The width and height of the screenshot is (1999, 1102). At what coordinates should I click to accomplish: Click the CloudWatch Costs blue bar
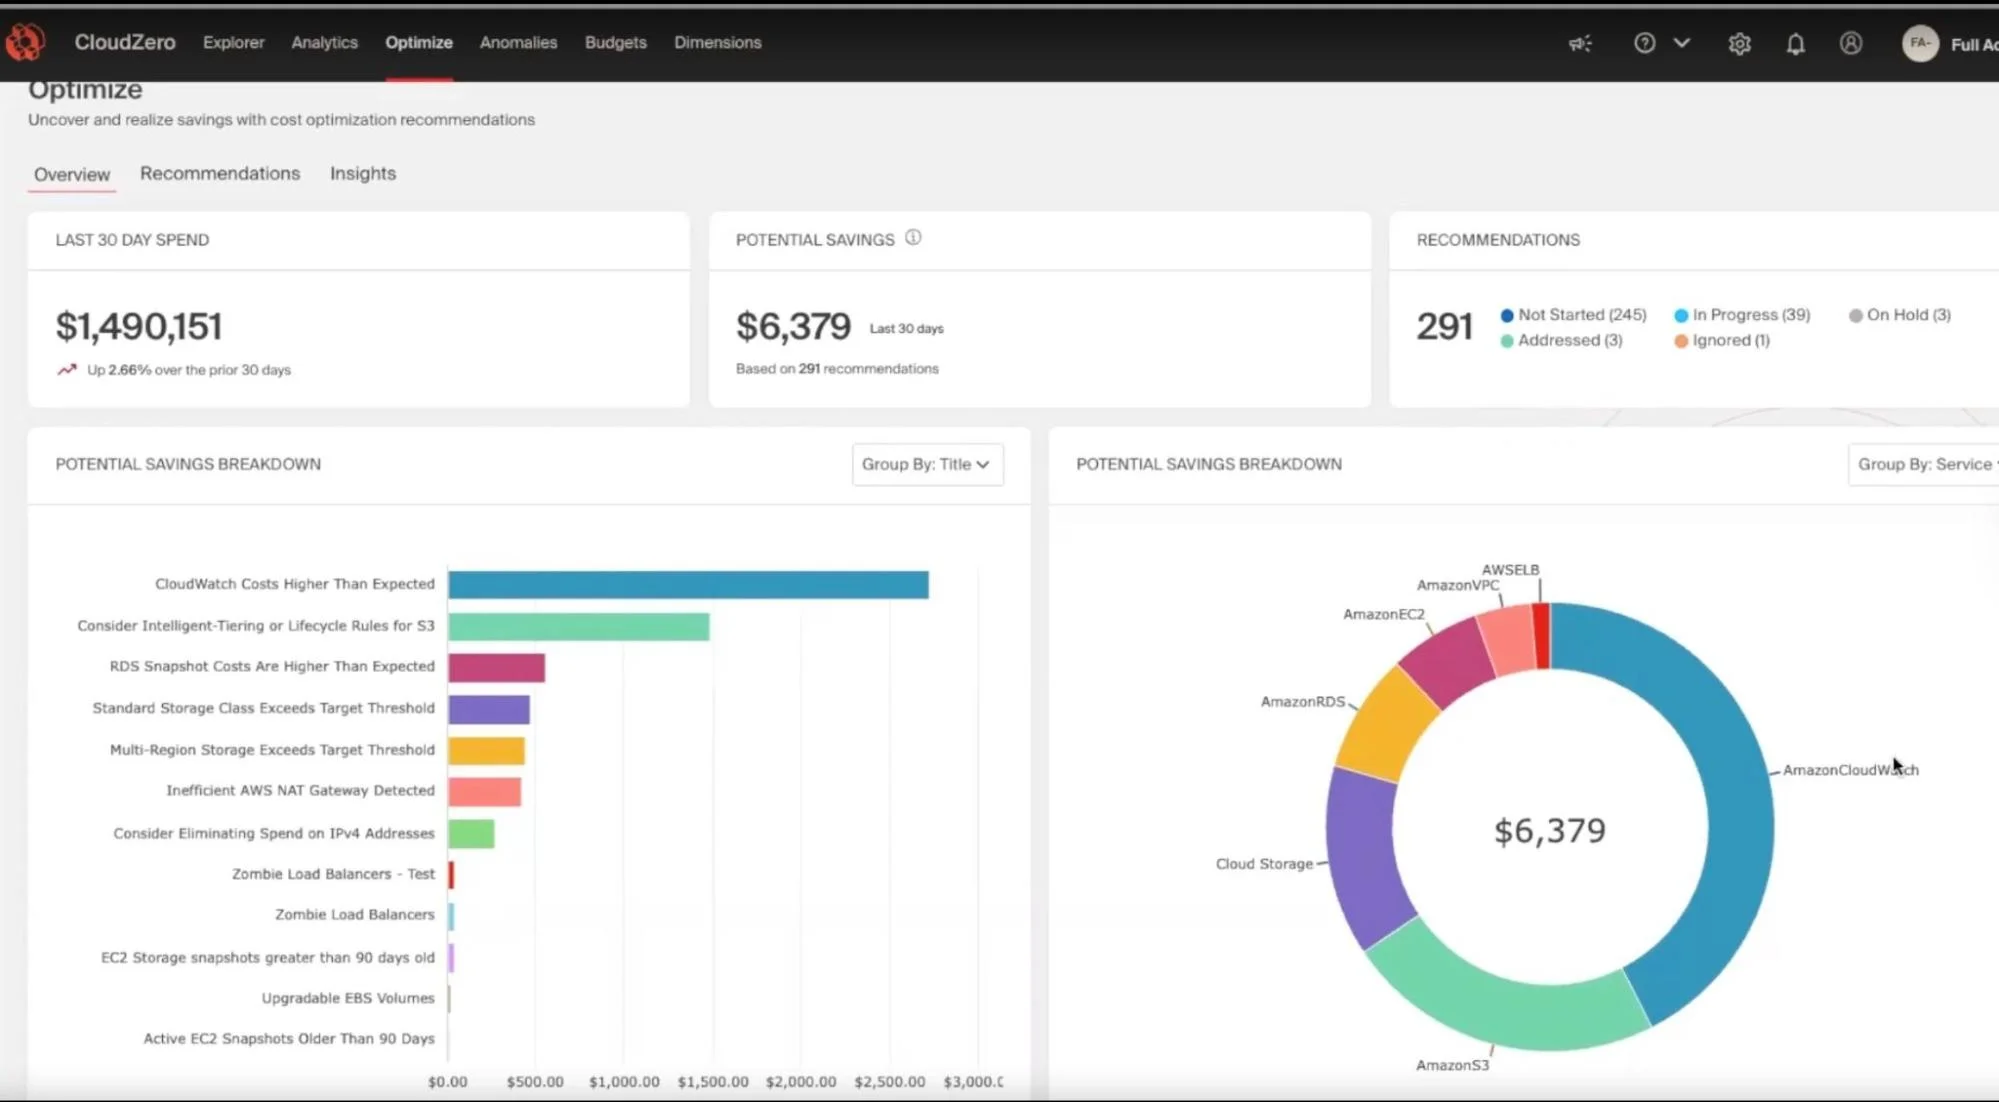687,585
